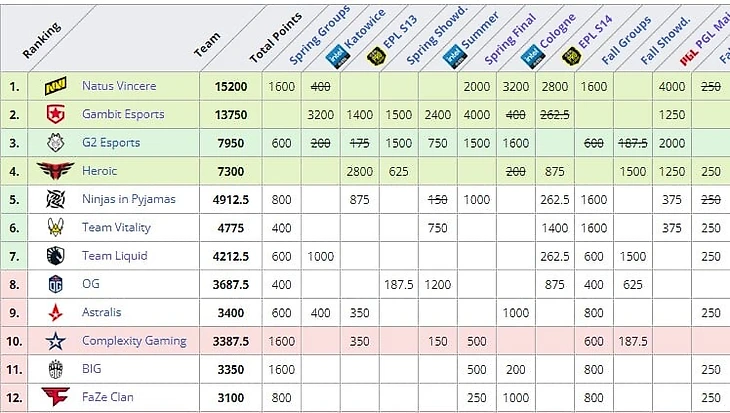Select Ninjas in Pyjamas total 4912.5
The height and width of the screenshot is (413, 730).
[x=231, y=200]
